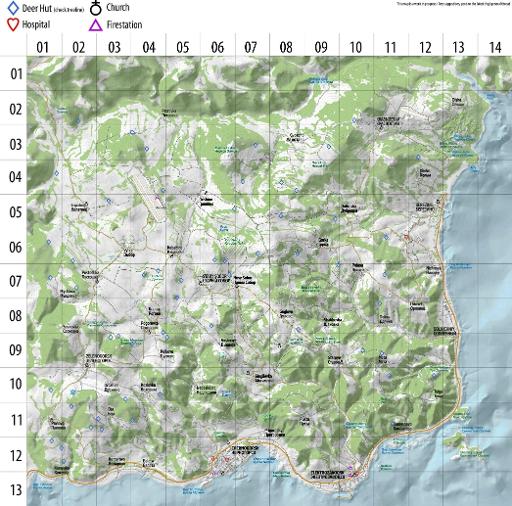The image size is (512, 506).
Task: Select the 'Firestation' legend label
Action: (x=124, y=25)
